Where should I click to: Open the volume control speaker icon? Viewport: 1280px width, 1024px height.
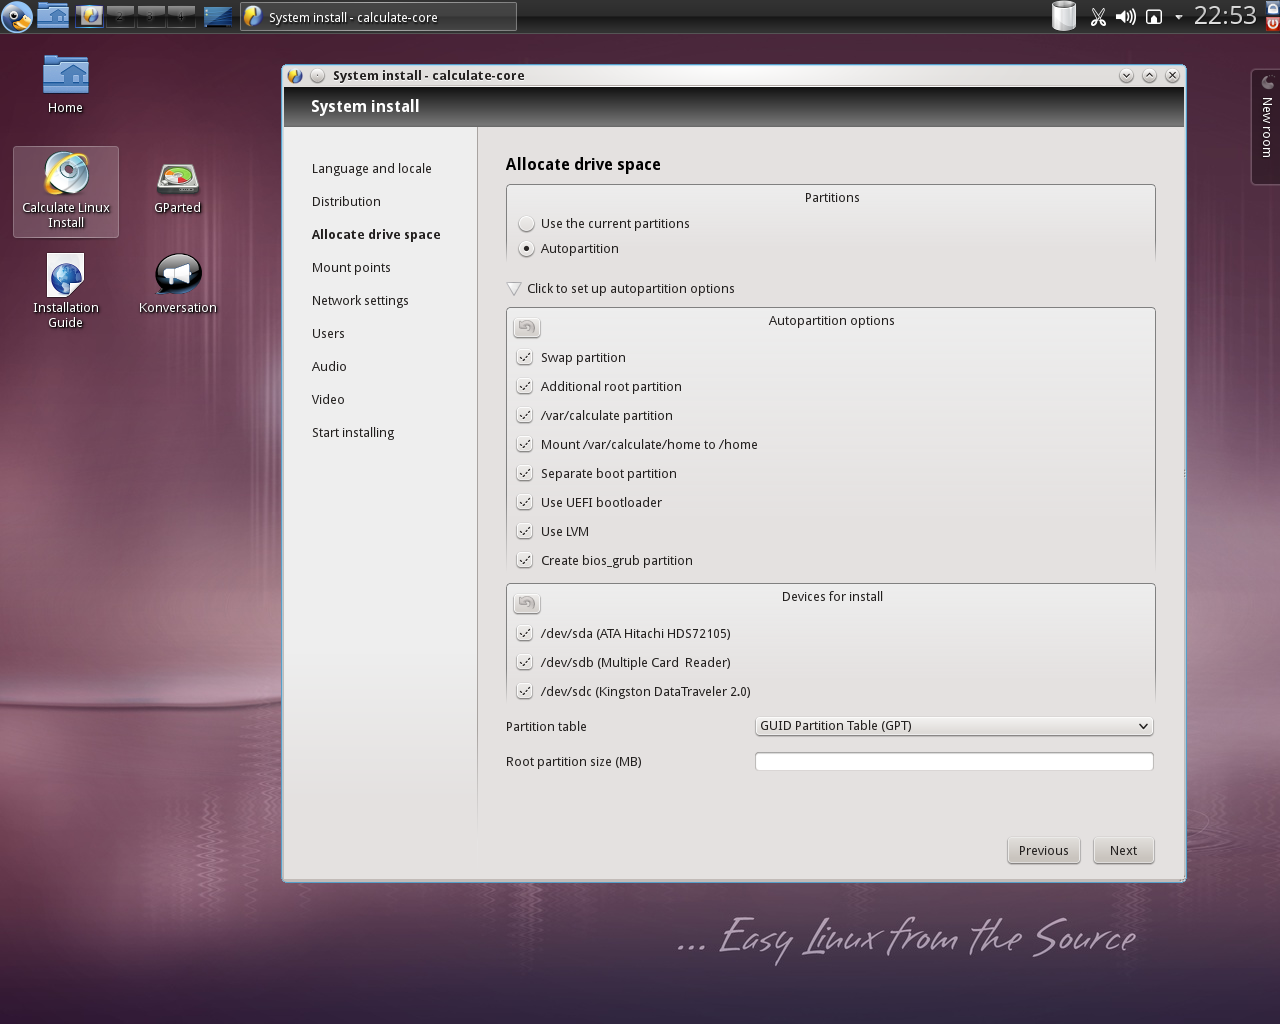(x=1126, y=17)
